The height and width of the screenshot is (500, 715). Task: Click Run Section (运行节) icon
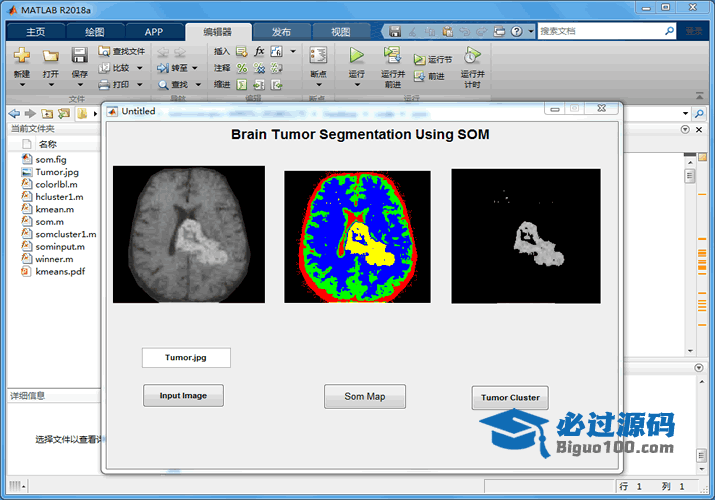[419, 59]
